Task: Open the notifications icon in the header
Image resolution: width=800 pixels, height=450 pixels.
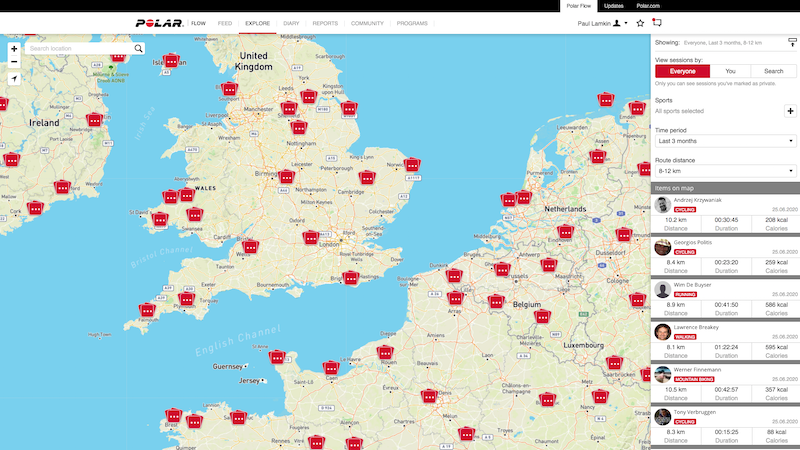Action: [x=657, y=22]
